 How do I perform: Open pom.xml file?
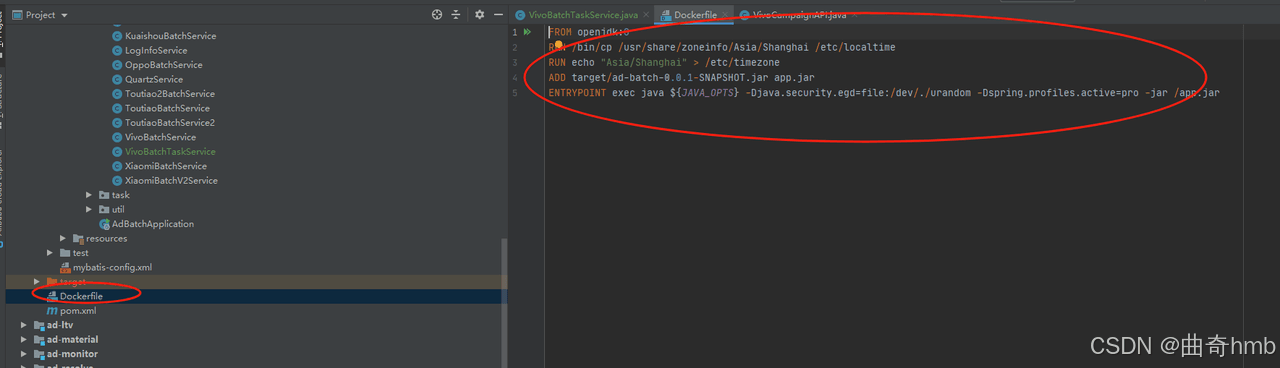point(78,311)
